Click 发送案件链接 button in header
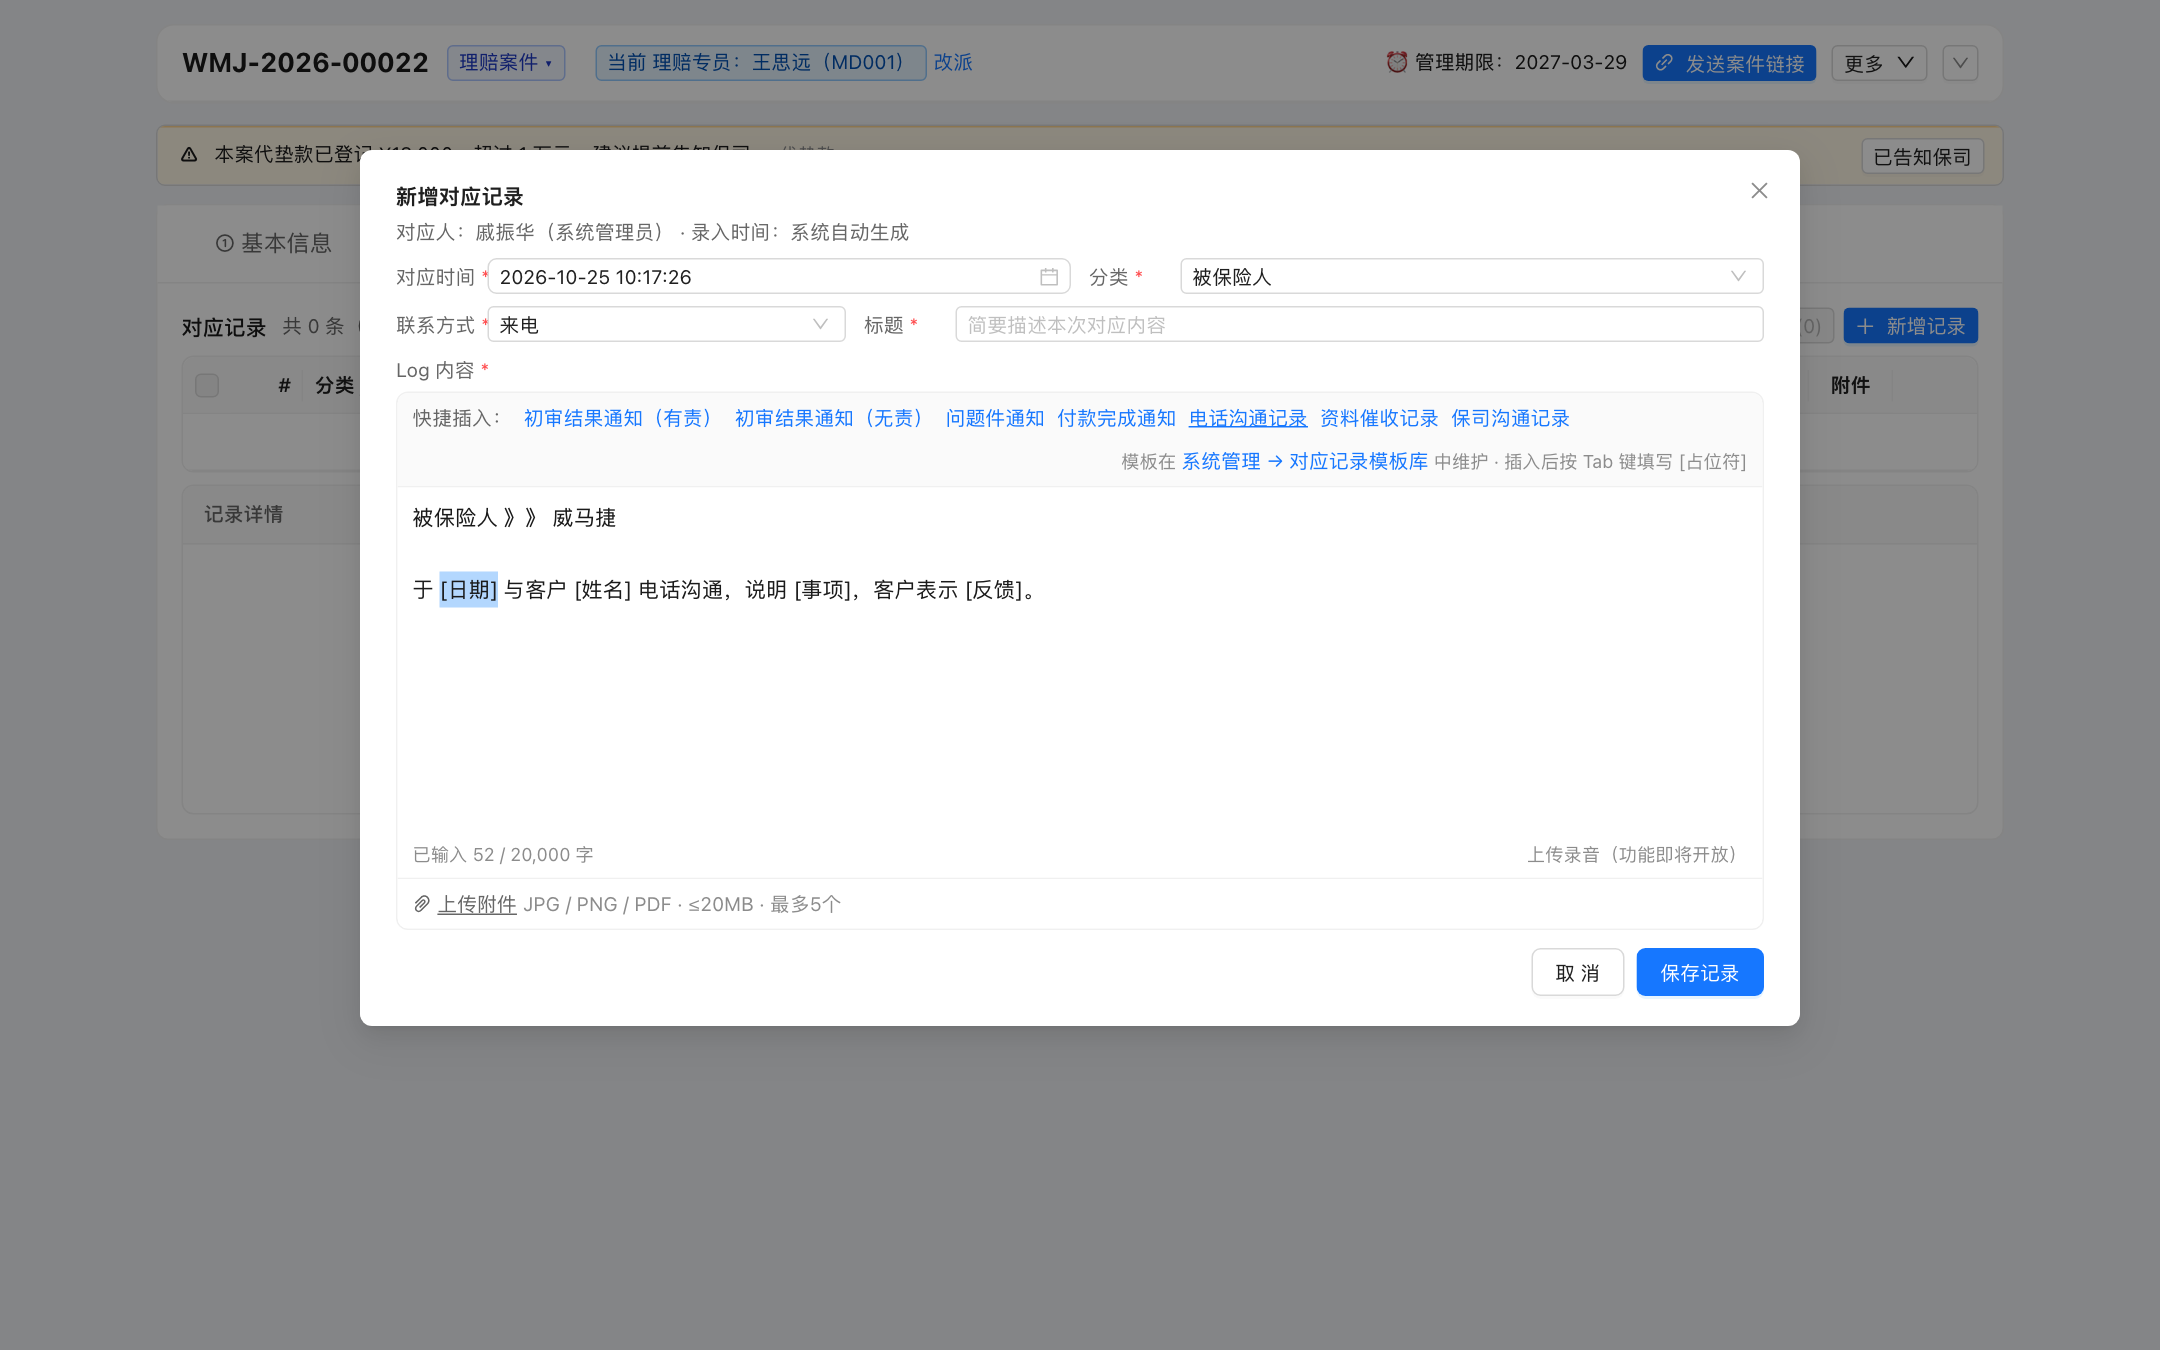This screenshot has width=2160, height=1350. click(1729, 63)
